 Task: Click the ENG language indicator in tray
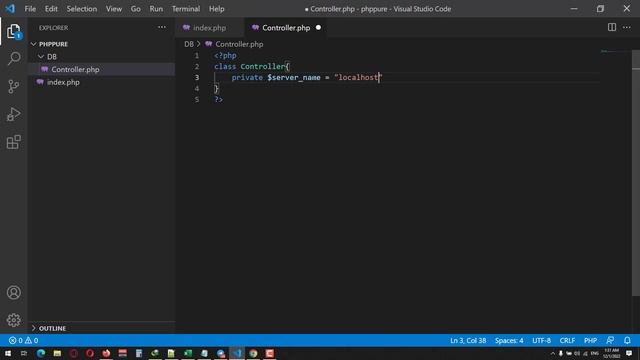pos(595,353)
